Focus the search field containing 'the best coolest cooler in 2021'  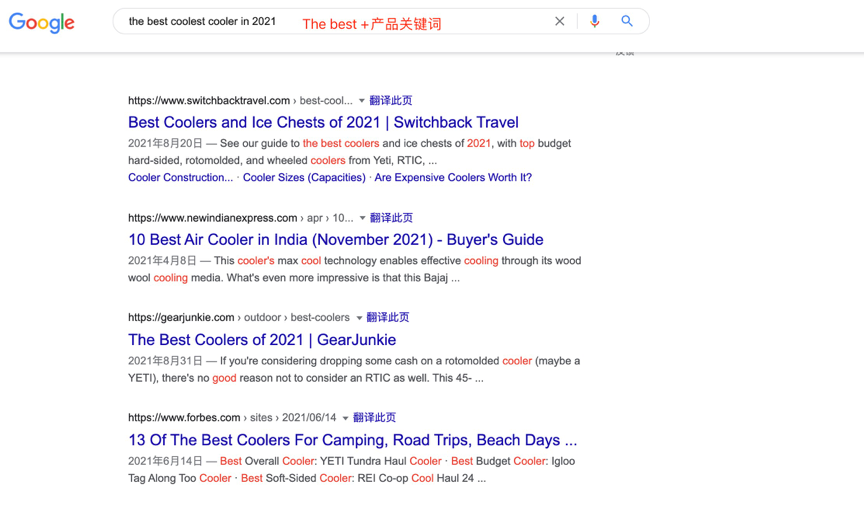[x=381, y=21]
